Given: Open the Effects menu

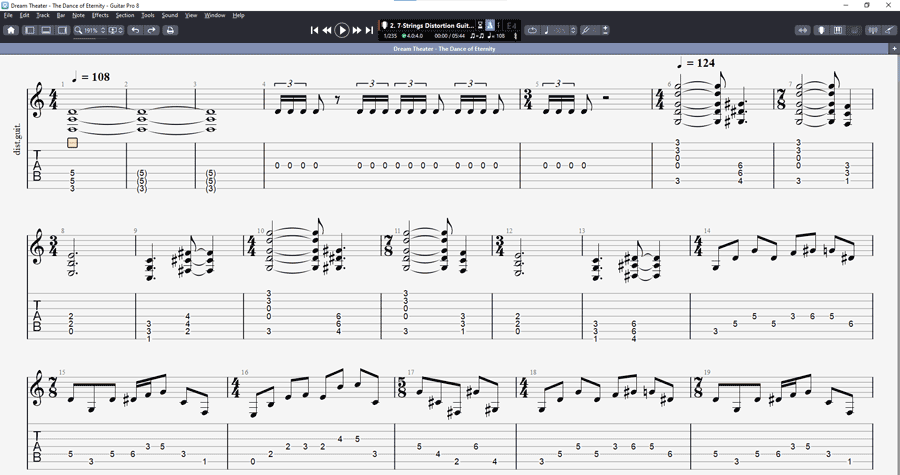Looking at the screenshot, I should (100, 15).
